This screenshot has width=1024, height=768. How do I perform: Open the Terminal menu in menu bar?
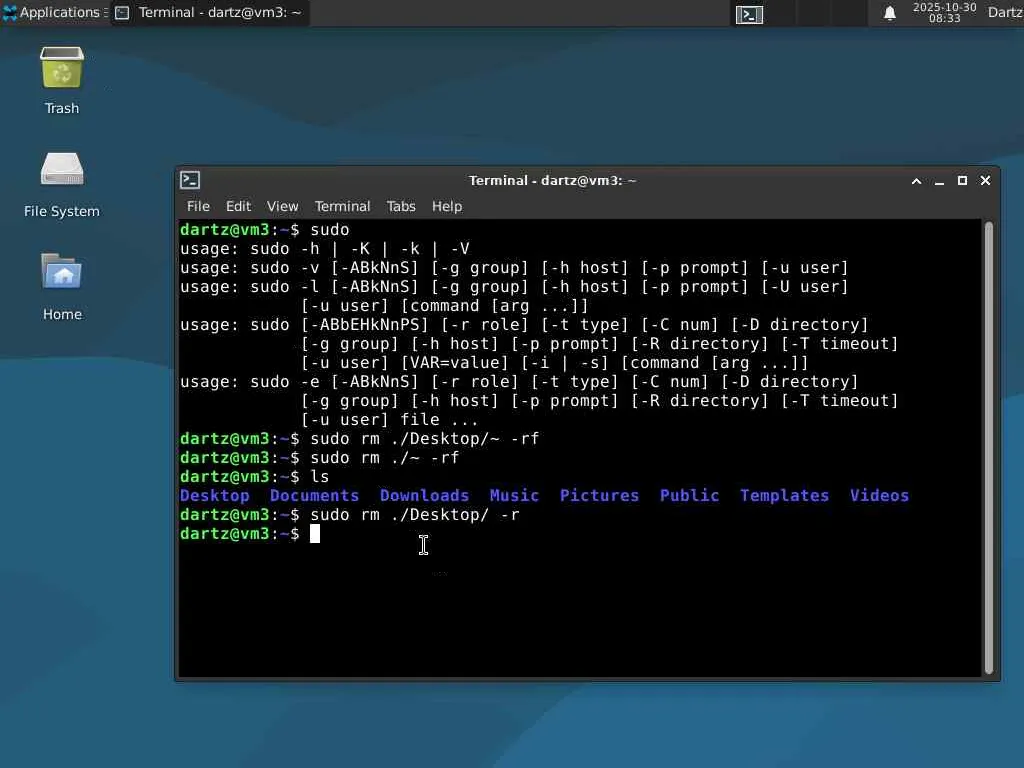[342, 206]
